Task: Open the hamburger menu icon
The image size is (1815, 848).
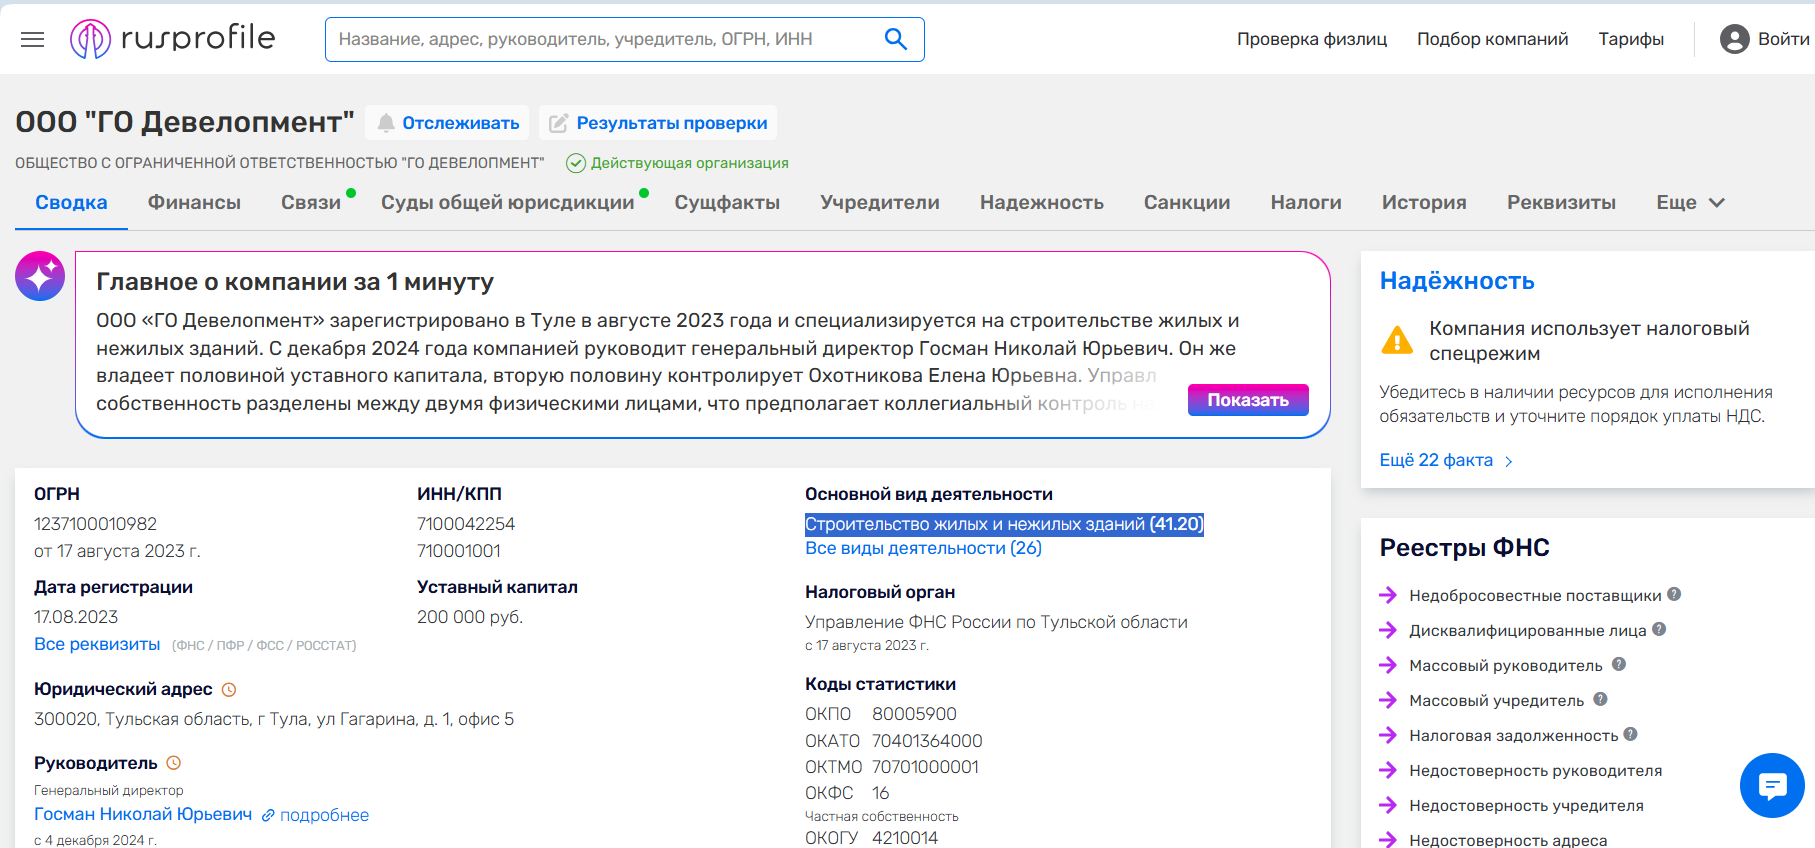Action: [x=33, y=39]
